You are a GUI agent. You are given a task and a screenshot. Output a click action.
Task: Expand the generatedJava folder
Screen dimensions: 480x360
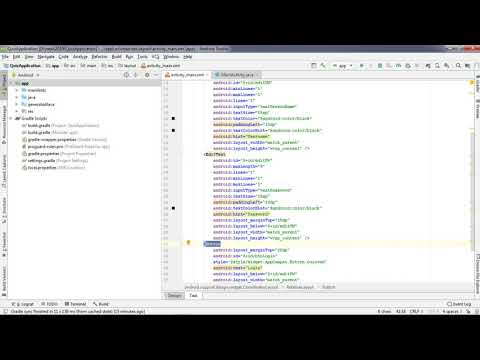coord(17,104)
